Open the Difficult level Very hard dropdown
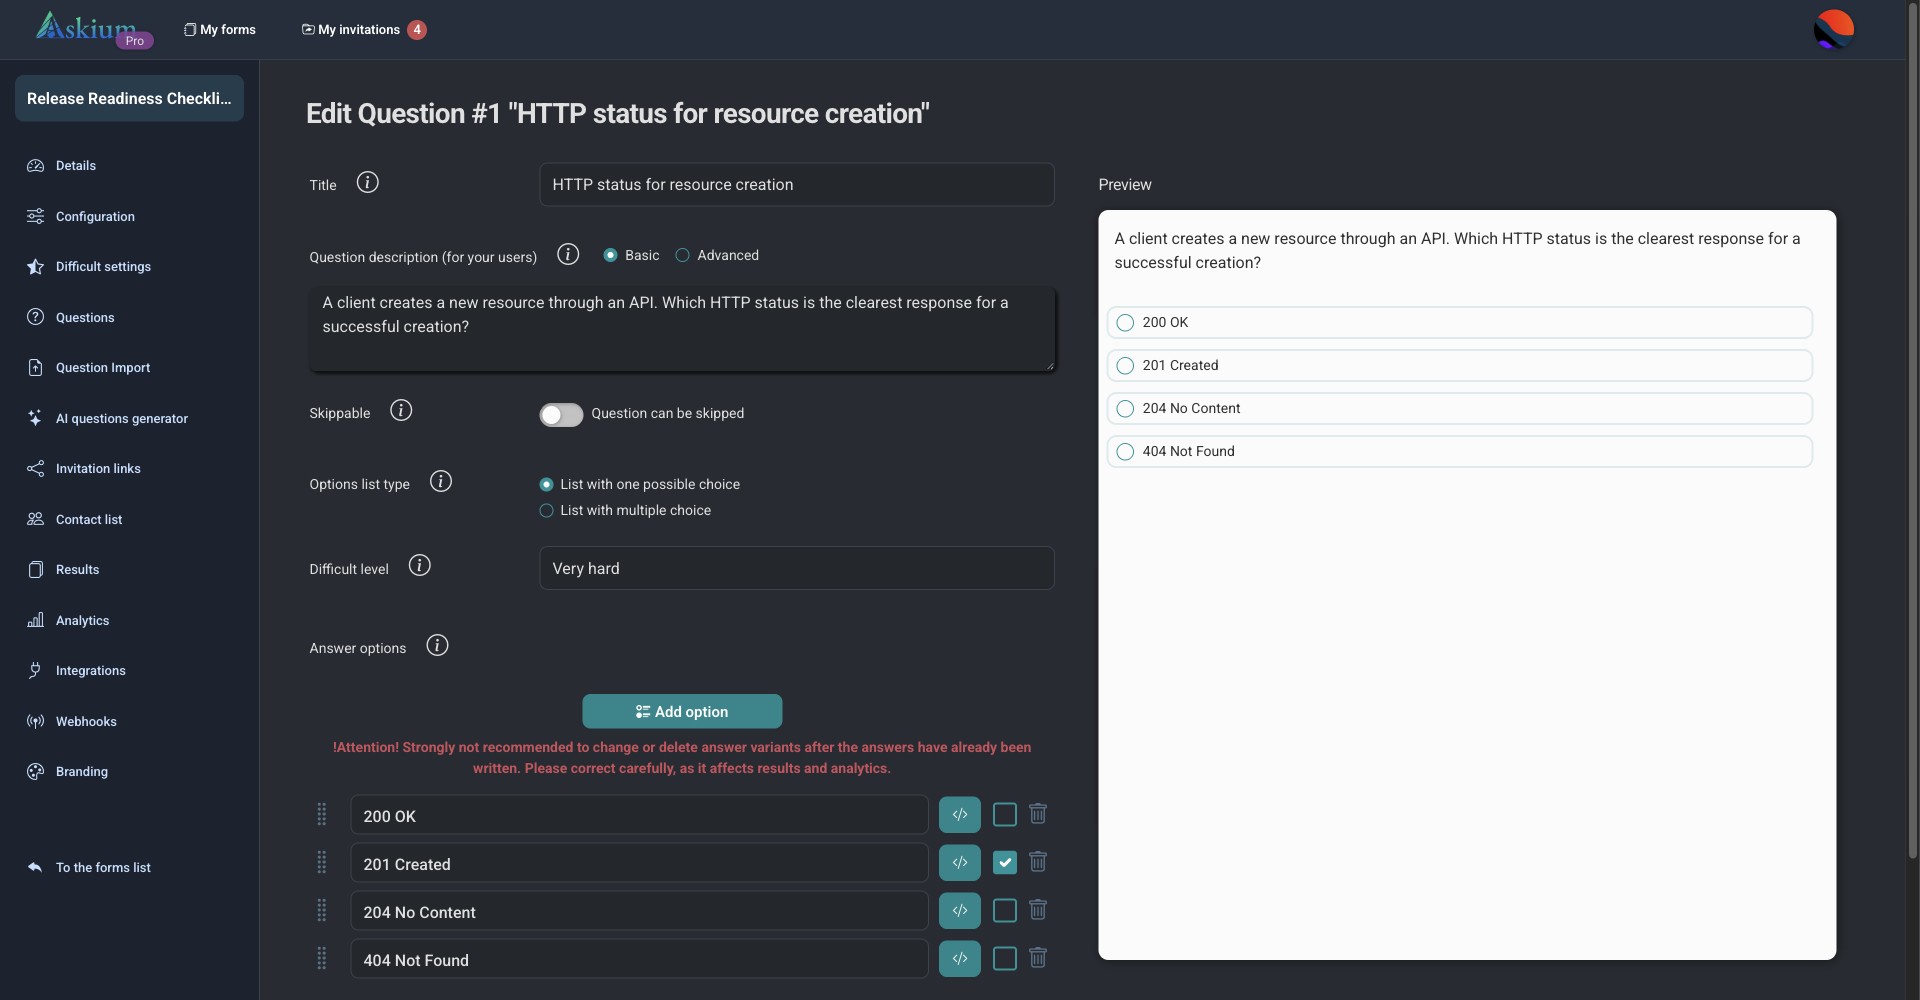This screenshot has width=1920, height=1000. click(x=797, y=568)
